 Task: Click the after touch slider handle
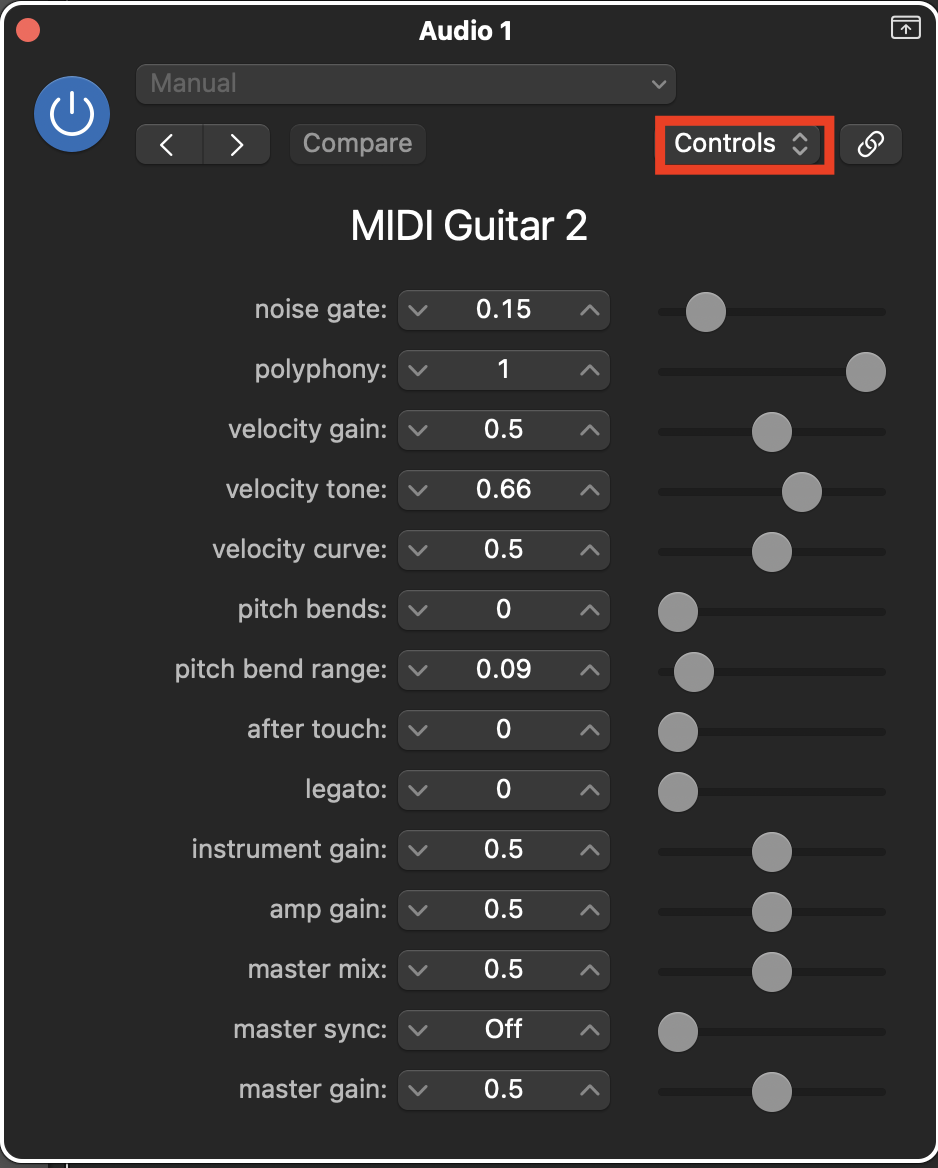coord(678,732)
